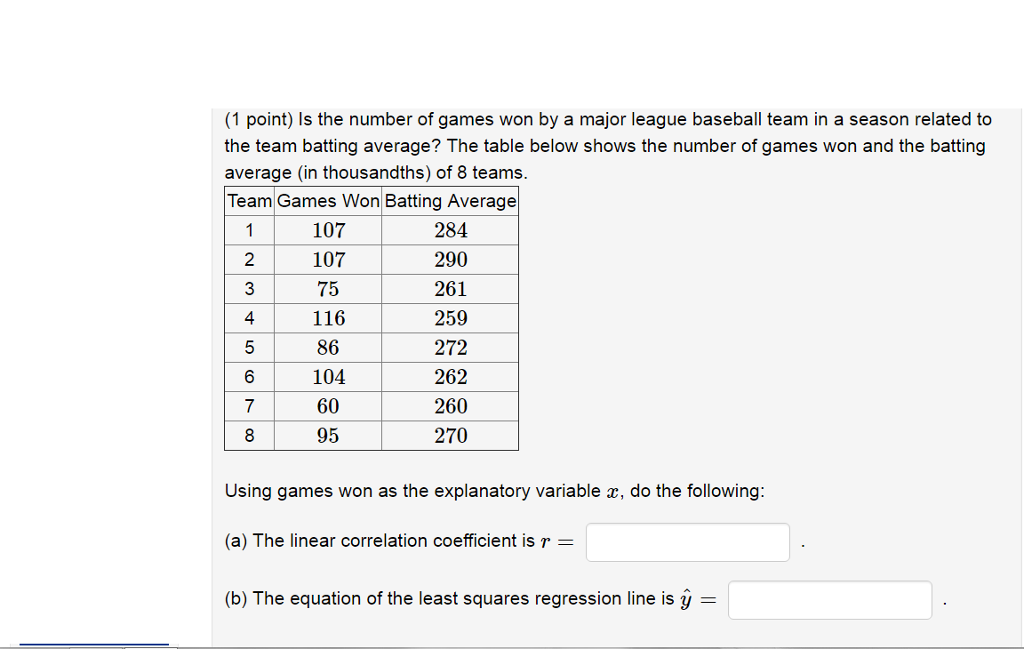Click Team 2 batting average 290
The height and width of the screenshot is (649, 1024).
451,260
